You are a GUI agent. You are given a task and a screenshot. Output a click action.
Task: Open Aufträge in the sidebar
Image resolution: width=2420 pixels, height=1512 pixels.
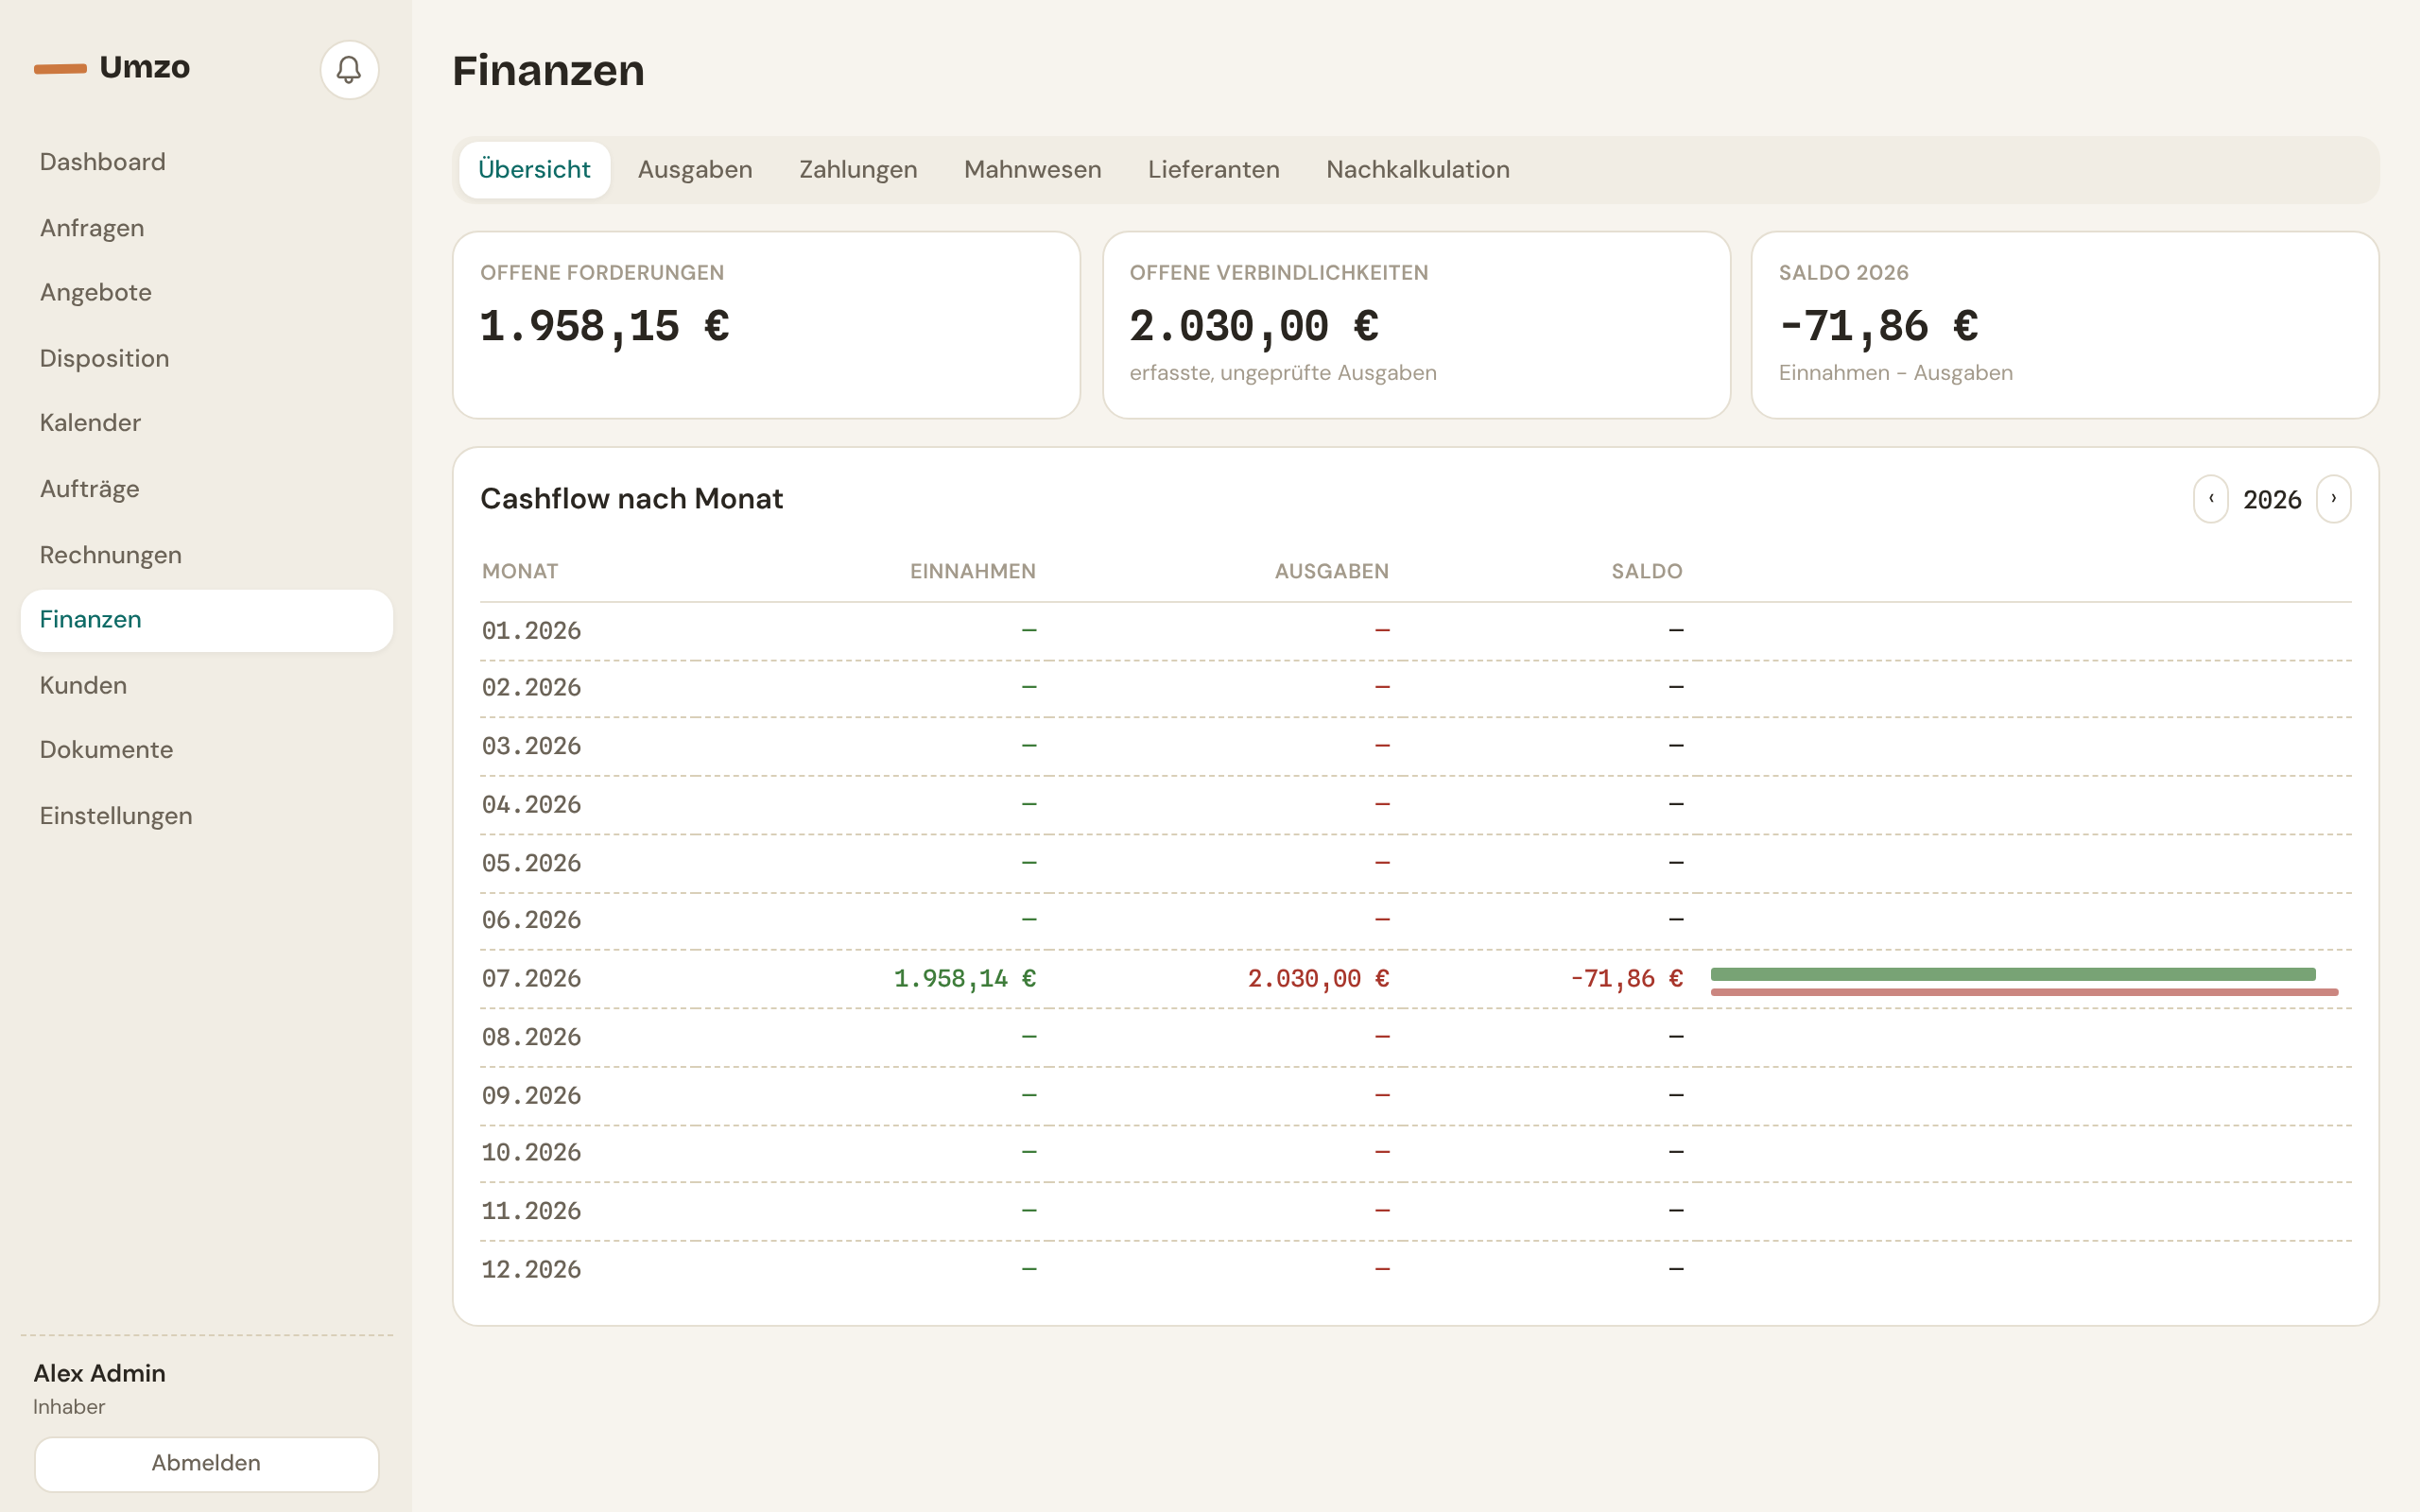(207, 489)
